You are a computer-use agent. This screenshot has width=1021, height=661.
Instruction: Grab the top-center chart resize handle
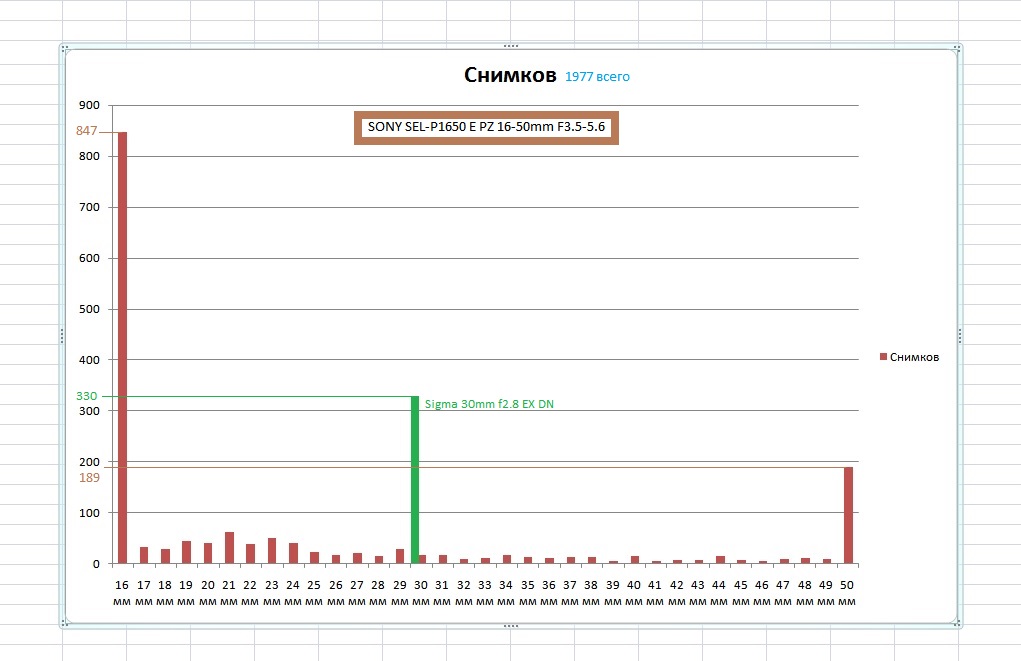[511, 46]
